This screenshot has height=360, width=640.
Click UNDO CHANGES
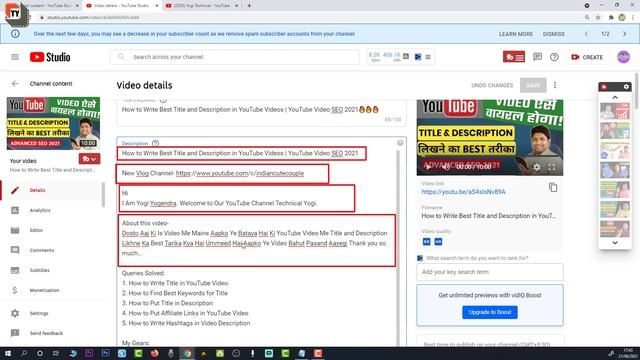pyautogui.click(x=492, y=85)
